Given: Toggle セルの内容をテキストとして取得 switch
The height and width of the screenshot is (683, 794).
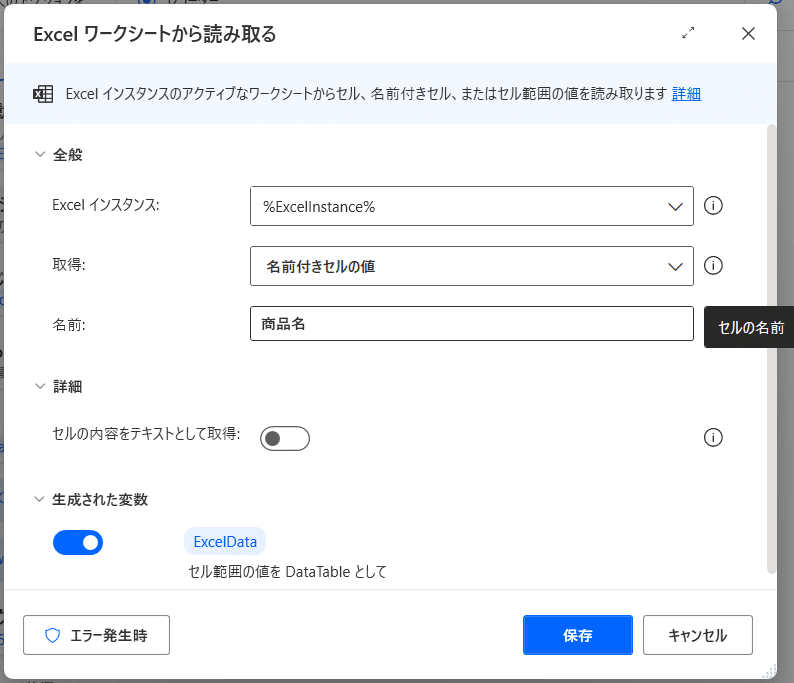Looking at the screenshot, I should (285, 438).
